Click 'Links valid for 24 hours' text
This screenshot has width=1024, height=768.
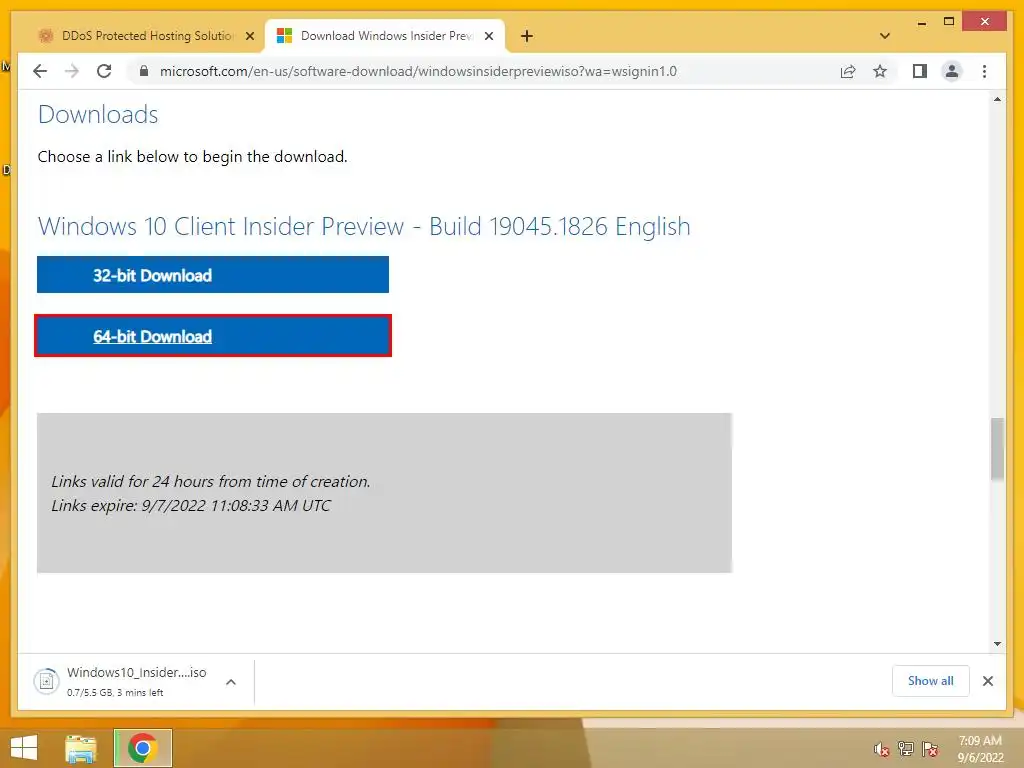(210, 481)
